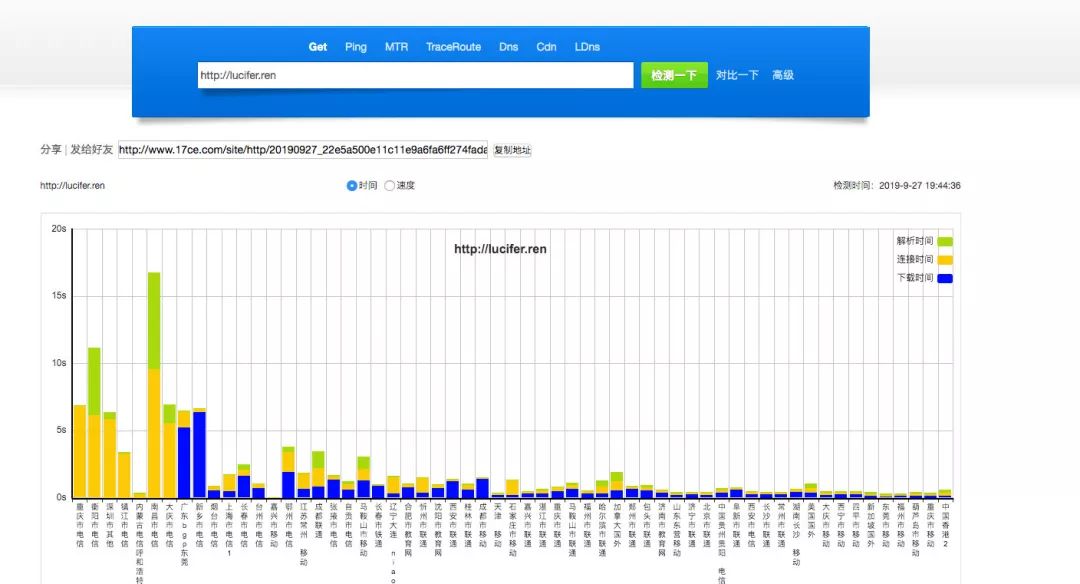Click the 成都联通 bar
Screen dimensions: 1080x584
(318, 474)
